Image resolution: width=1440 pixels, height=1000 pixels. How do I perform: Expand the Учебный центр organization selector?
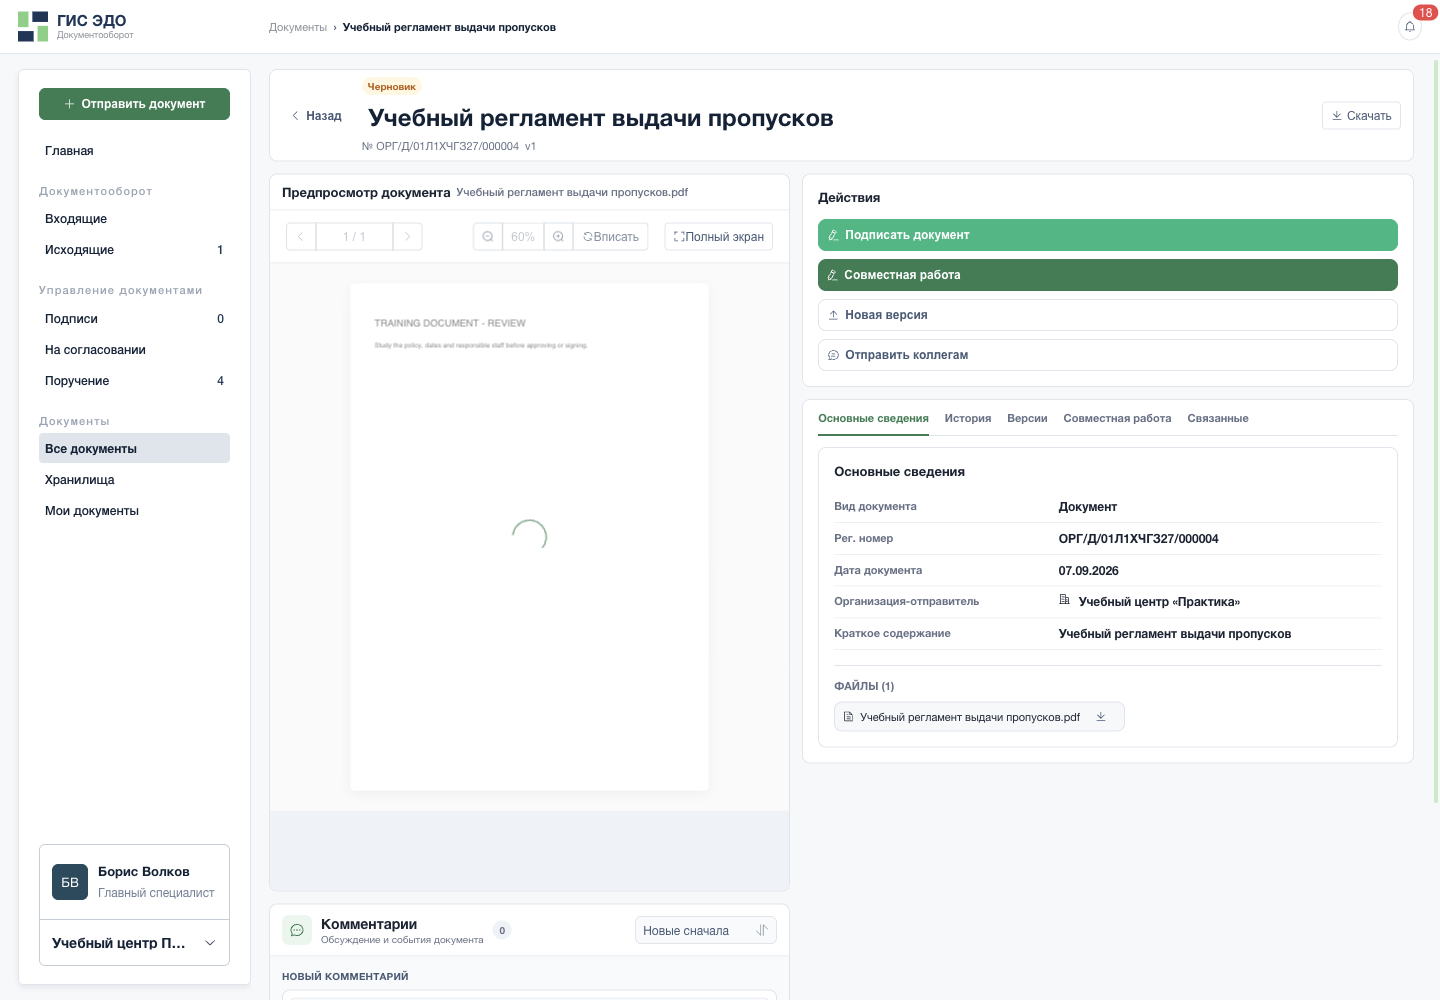134,943
